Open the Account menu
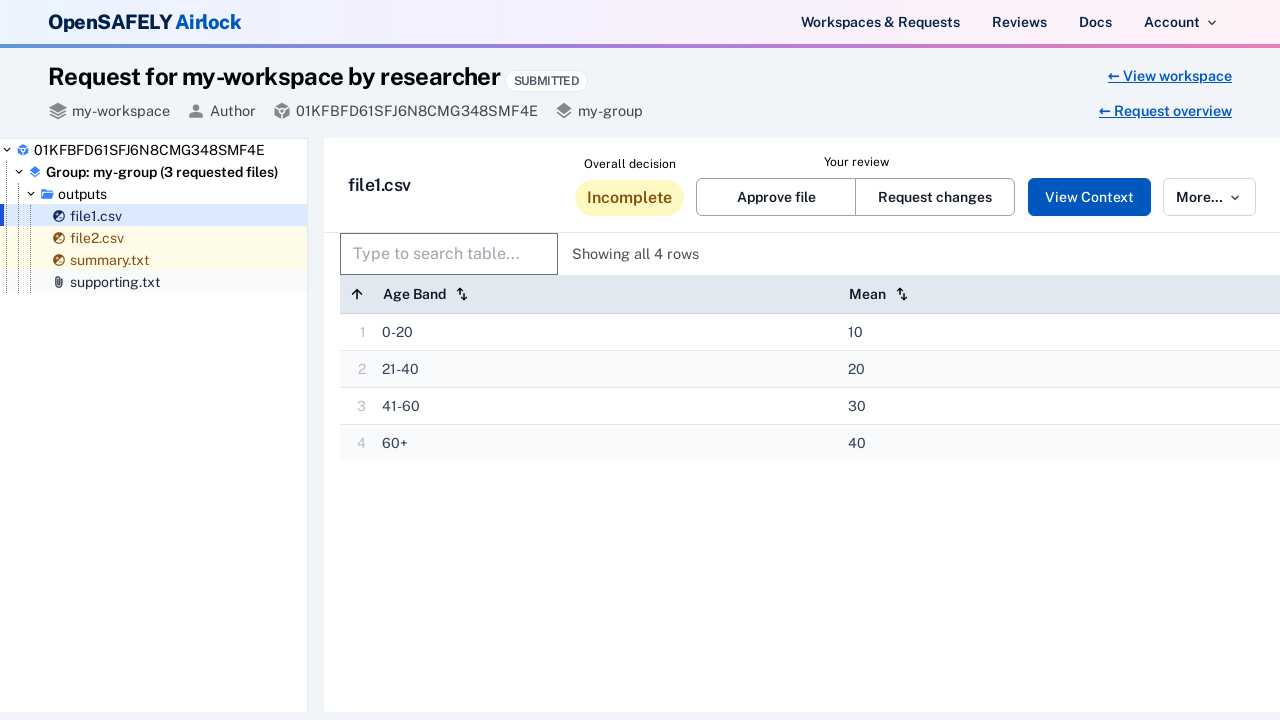Screen dimensions: 1280x720 pos(1180,22)
